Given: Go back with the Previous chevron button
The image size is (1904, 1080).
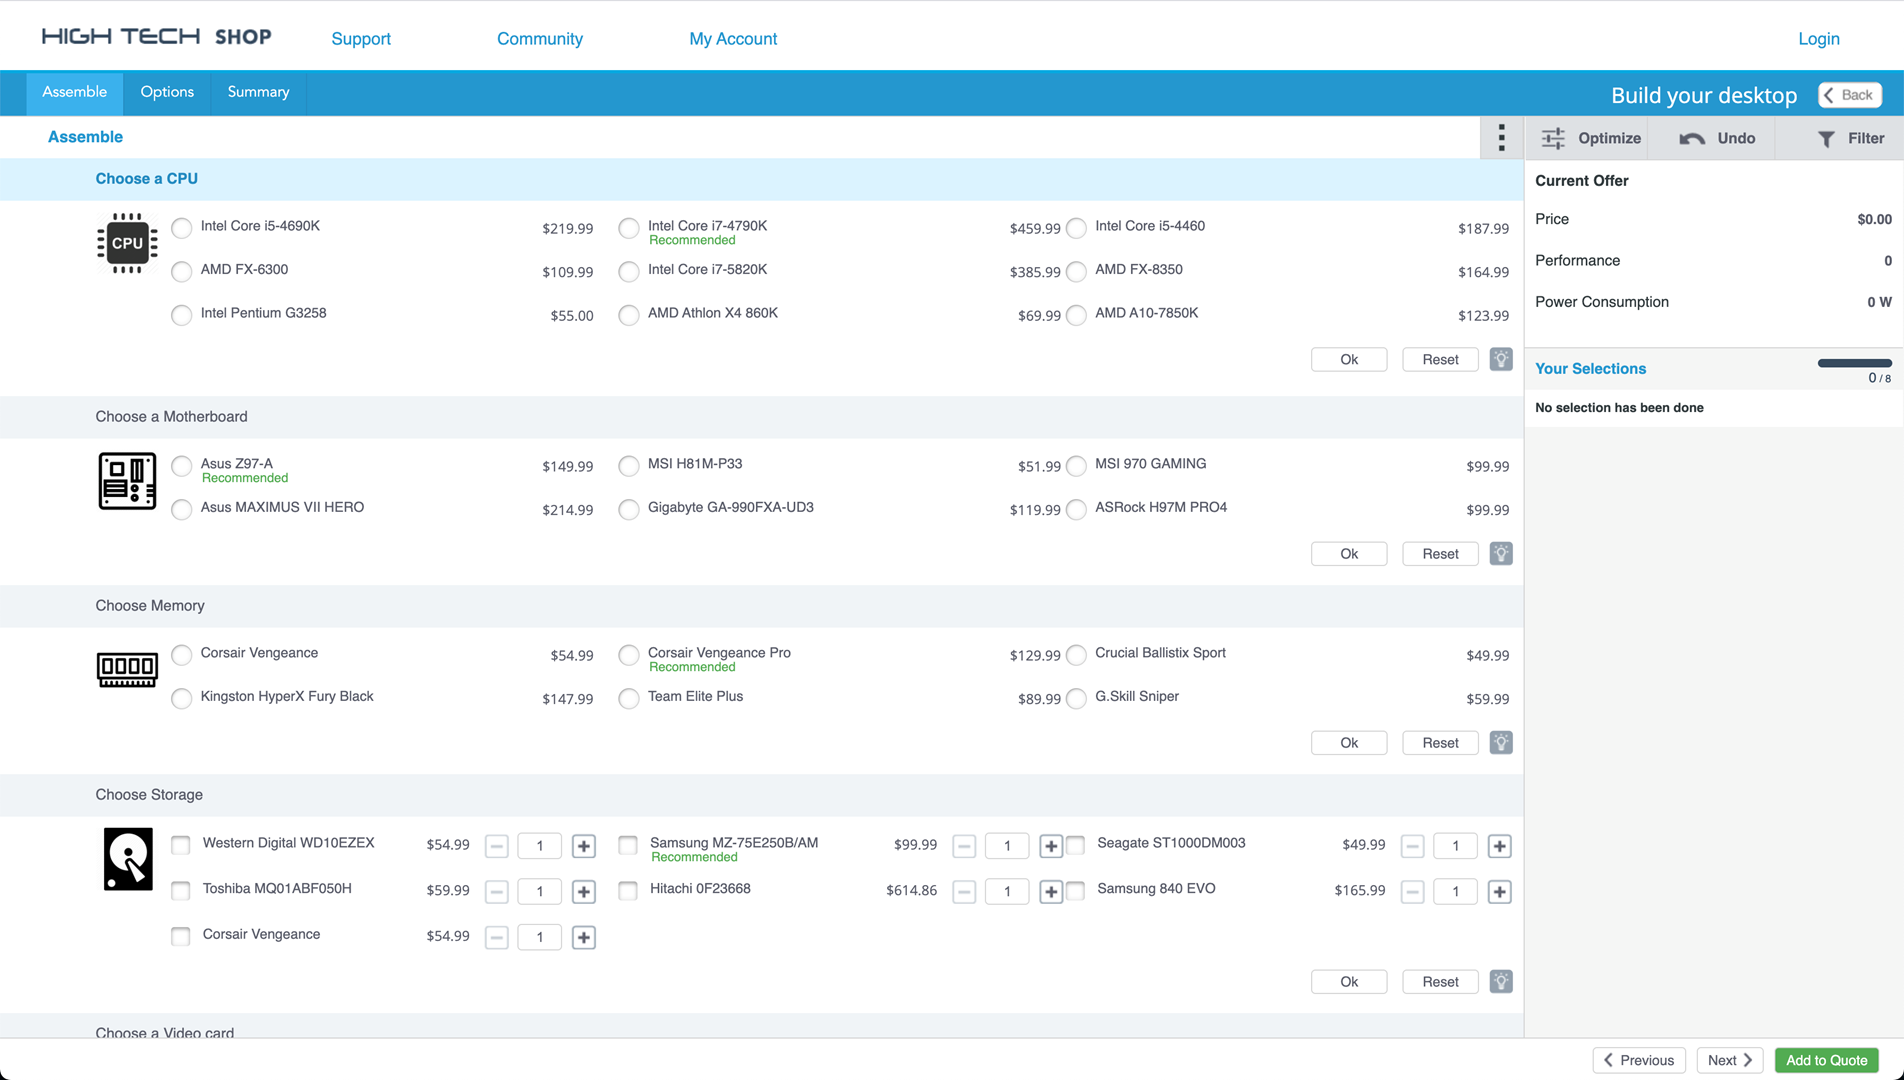Looking at the screenshot, I should (x=1639, y=1060).
